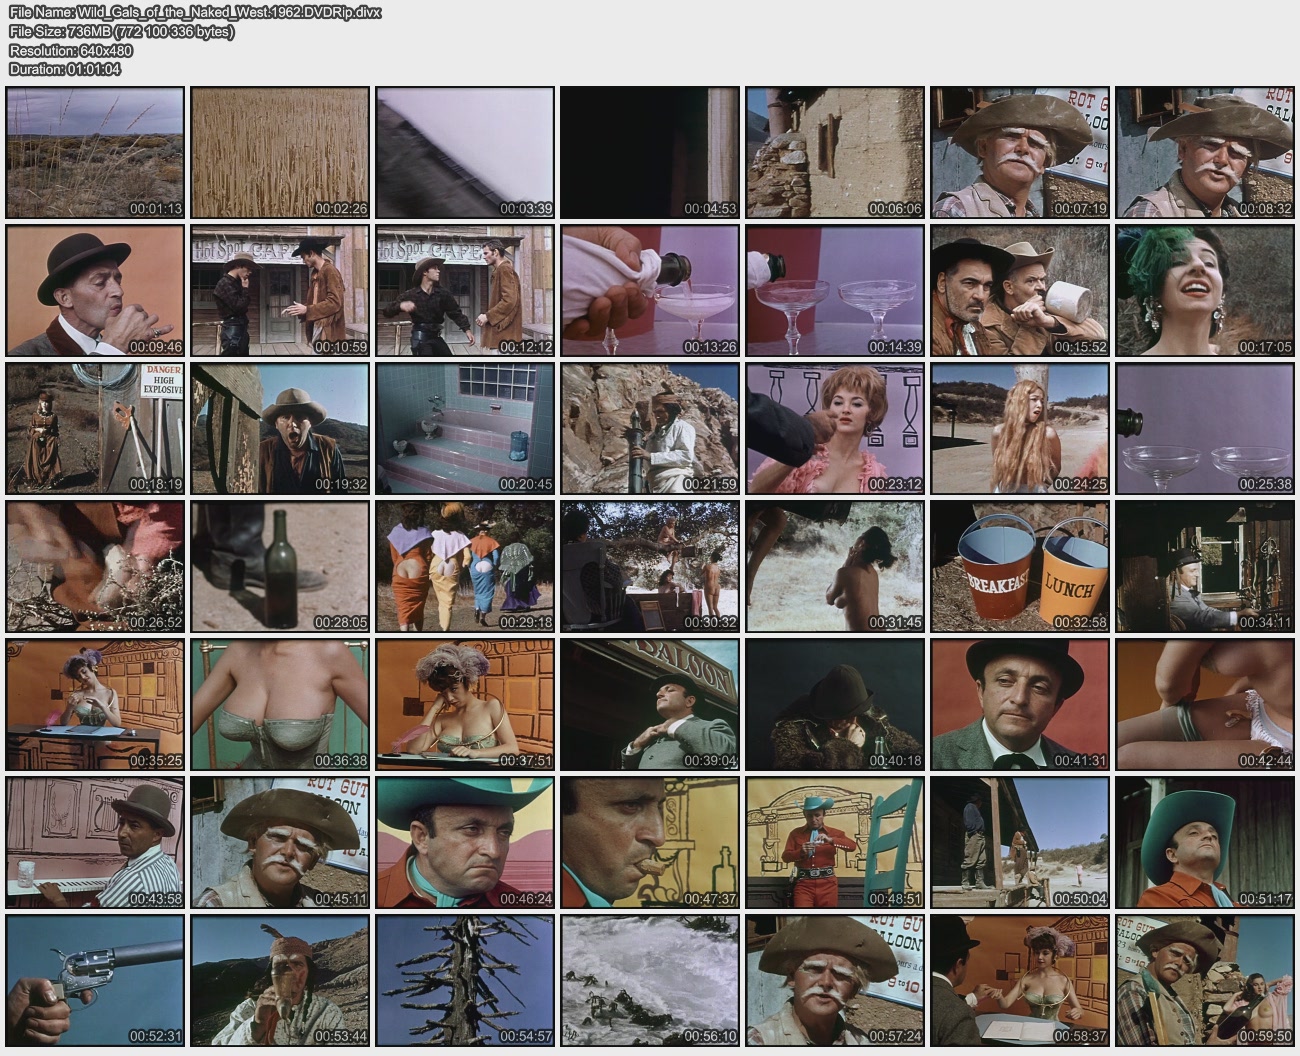Click the File Name text line
1300x1056 pixels.
click(x=195, y=12)
